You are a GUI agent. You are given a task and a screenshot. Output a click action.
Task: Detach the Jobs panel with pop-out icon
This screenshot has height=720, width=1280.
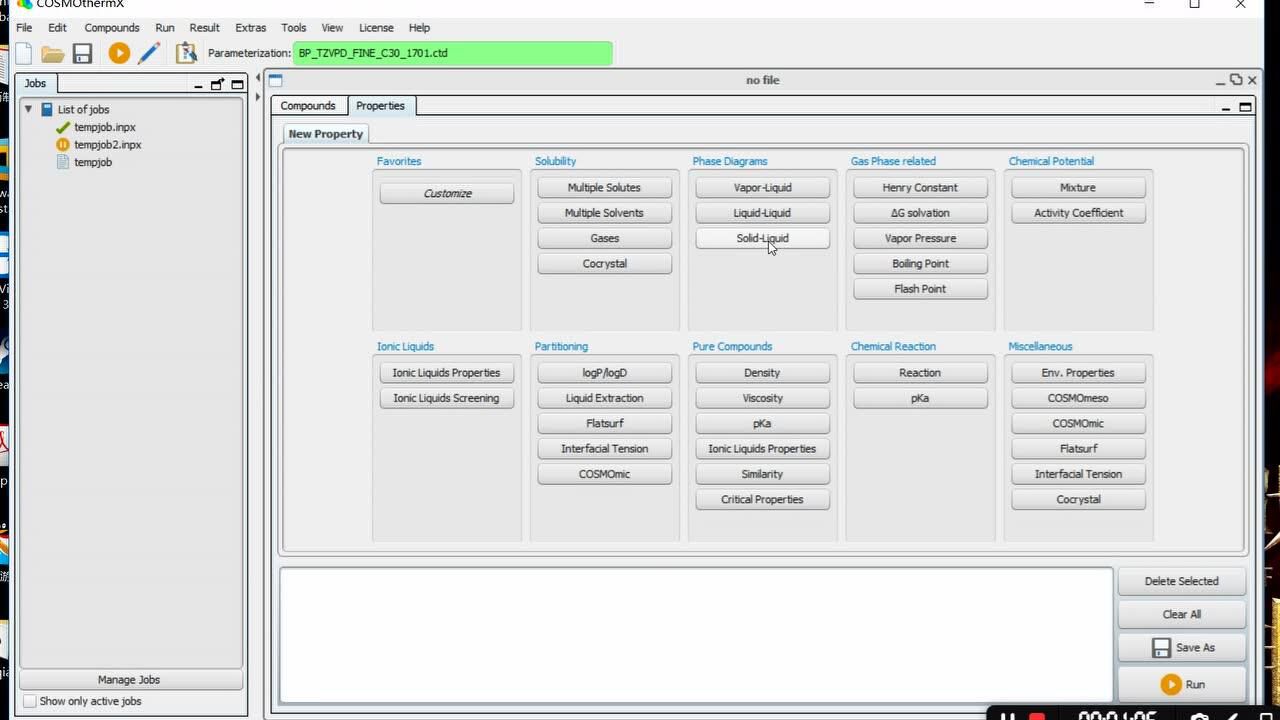[x=217, y=84]
